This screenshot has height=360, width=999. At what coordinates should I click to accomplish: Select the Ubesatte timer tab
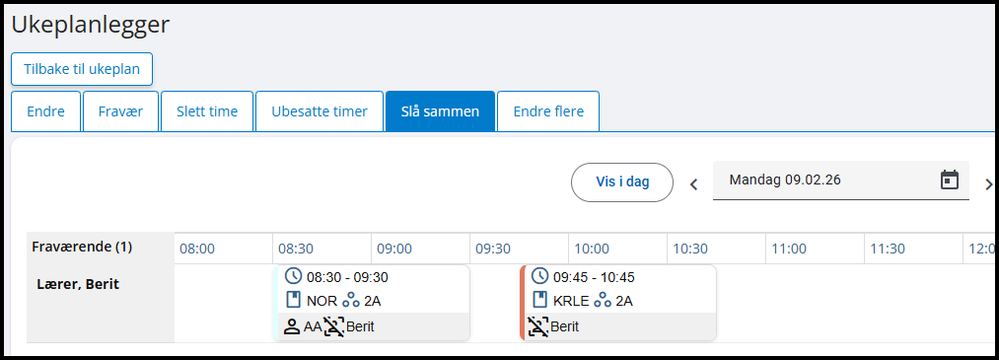[x=319, y=112]
